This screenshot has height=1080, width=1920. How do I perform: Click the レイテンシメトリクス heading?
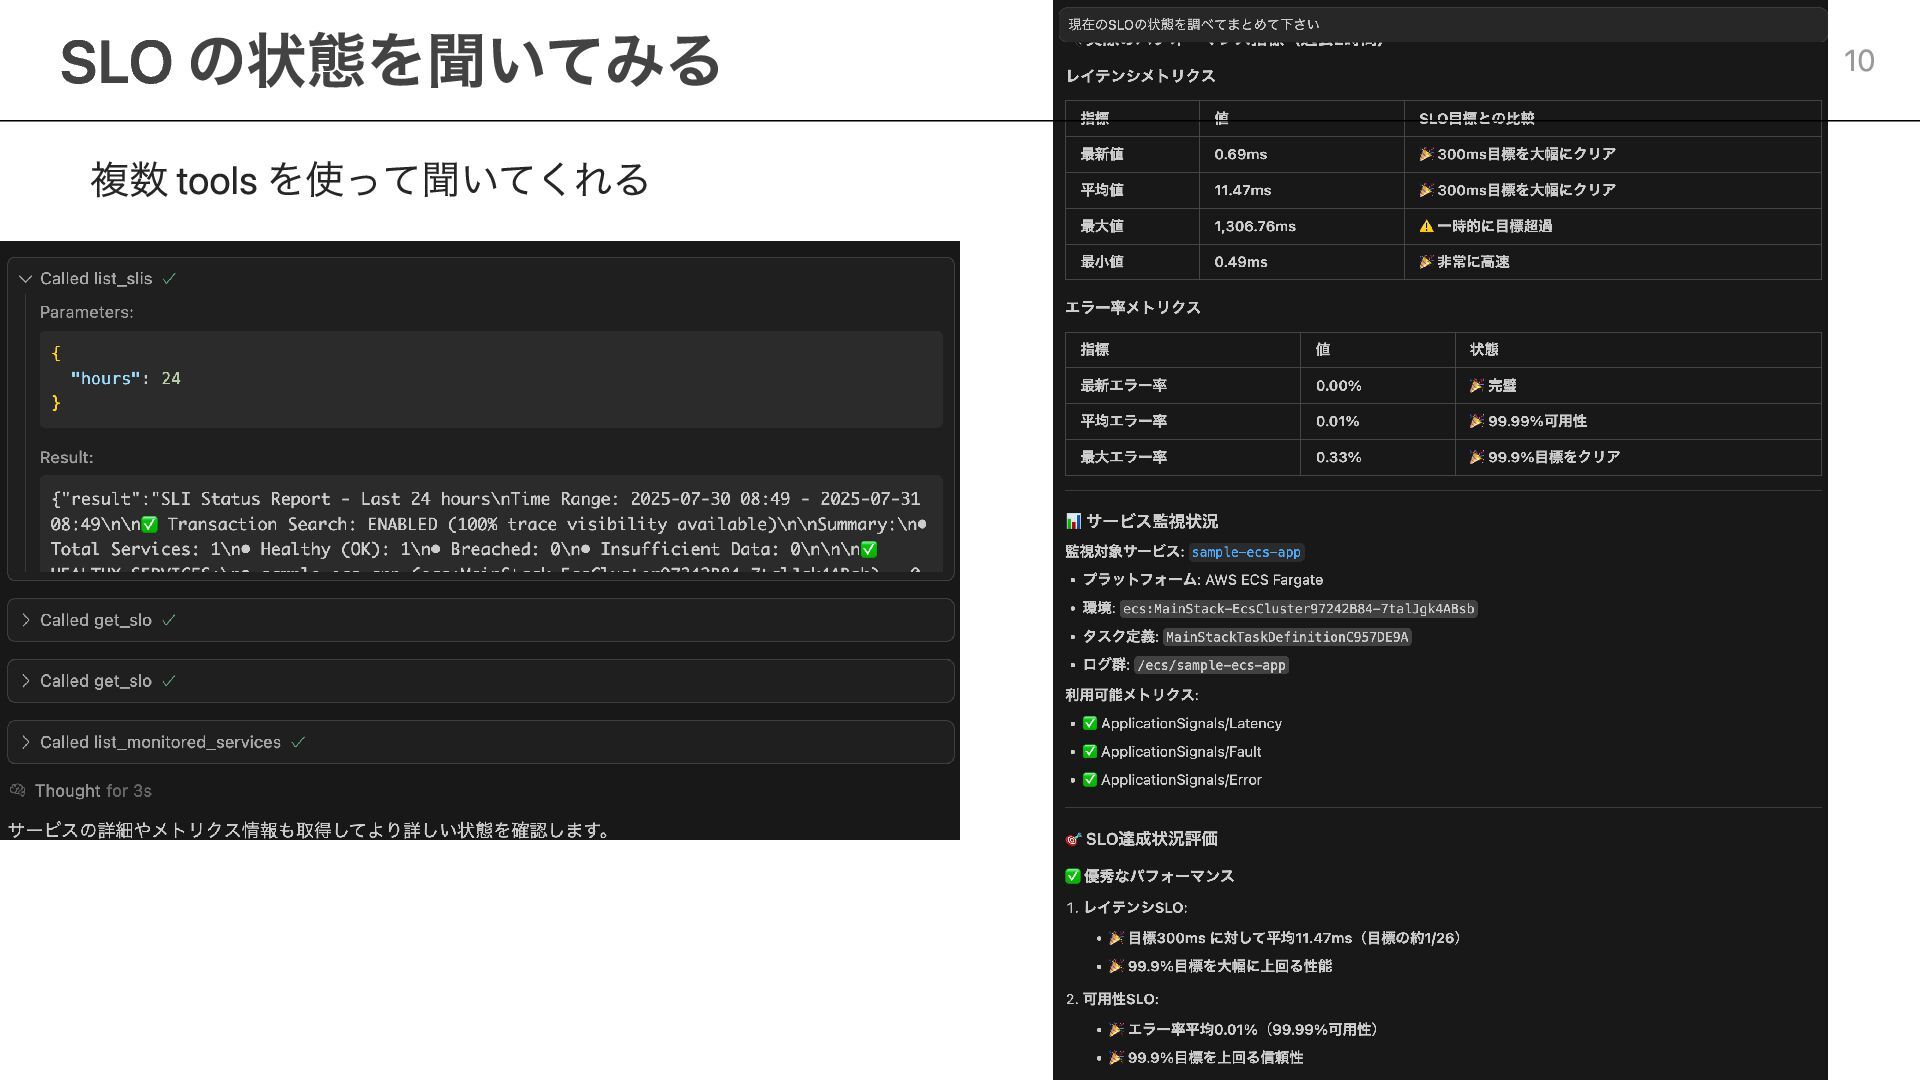click(1140, 76)
